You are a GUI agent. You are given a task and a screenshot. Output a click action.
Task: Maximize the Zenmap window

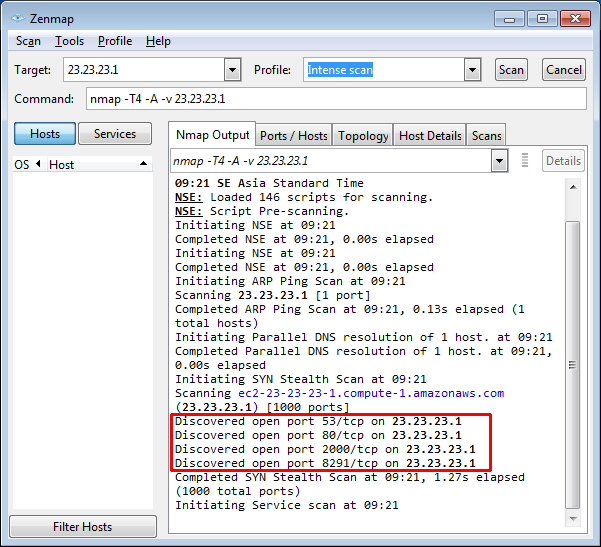(x=542, y=18)
